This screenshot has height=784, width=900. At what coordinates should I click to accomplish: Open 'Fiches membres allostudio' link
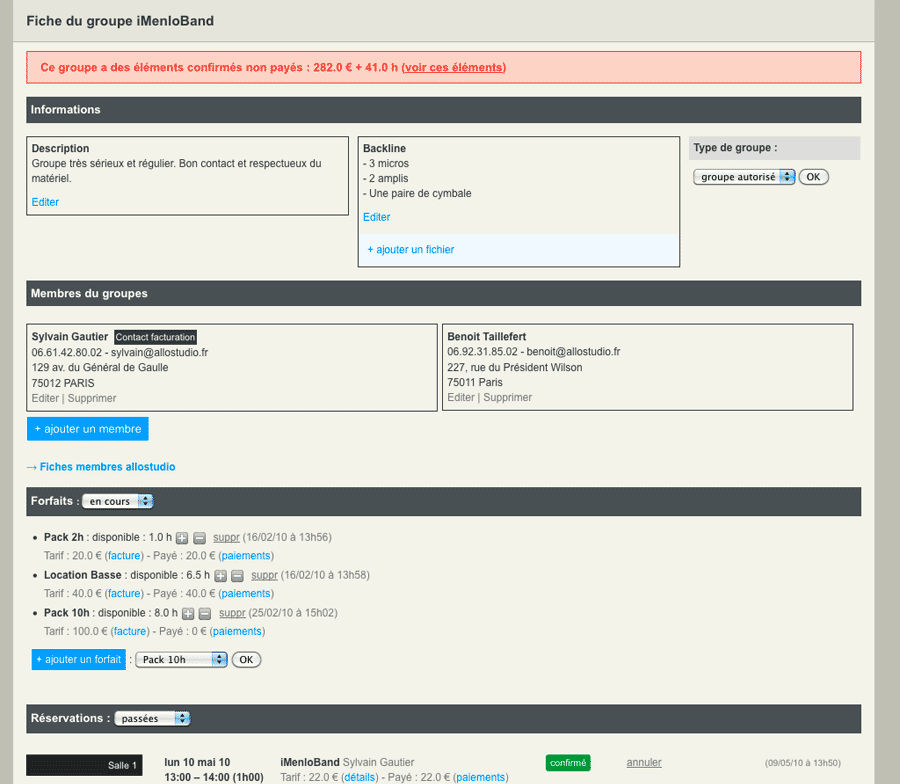(100, 467)
